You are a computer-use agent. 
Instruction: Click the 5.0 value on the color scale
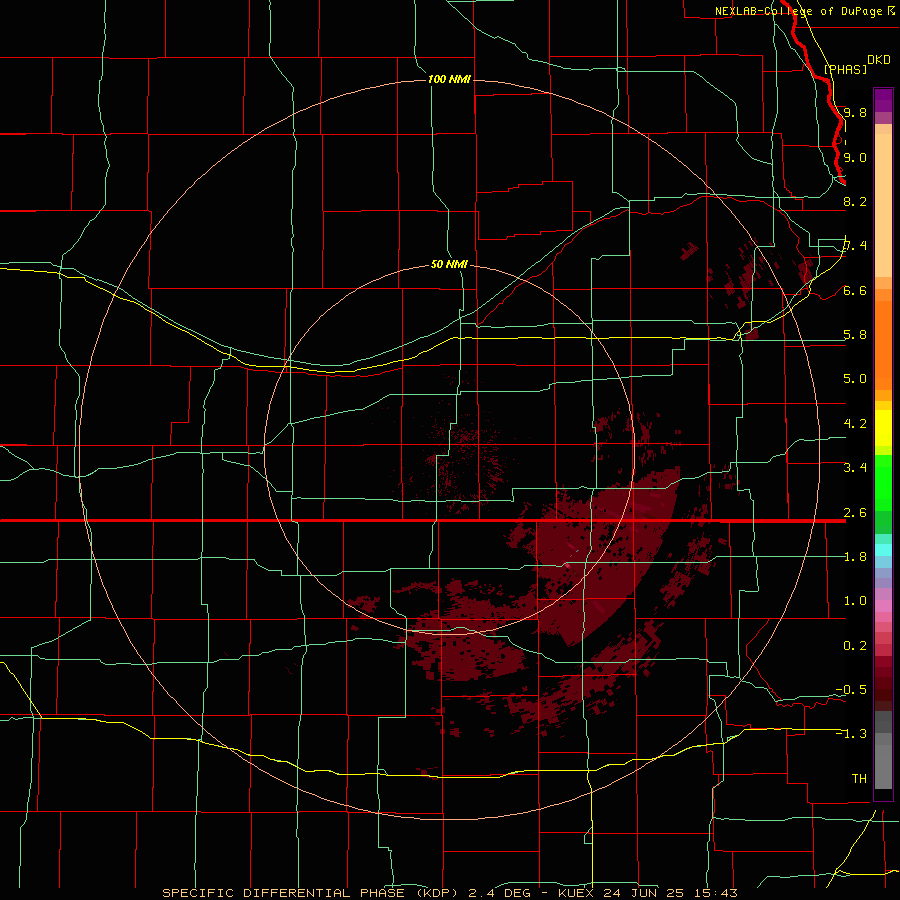[855, 379]
